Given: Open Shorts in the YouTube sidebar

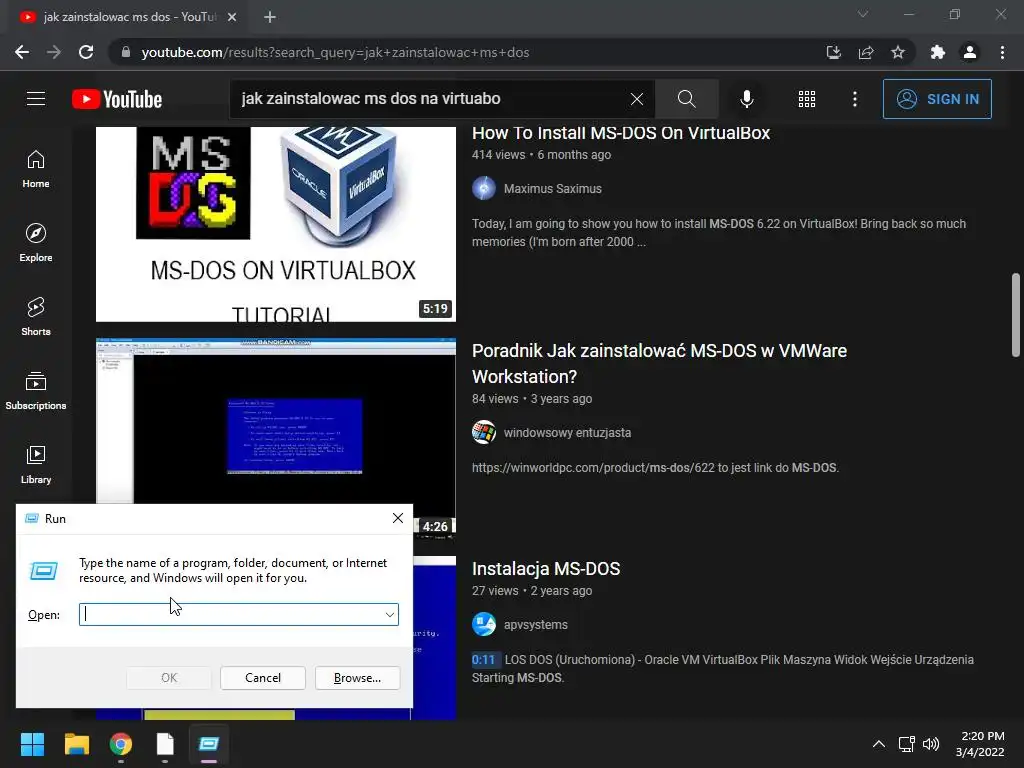Looking at the screenshot, I should tap(36, 317).
